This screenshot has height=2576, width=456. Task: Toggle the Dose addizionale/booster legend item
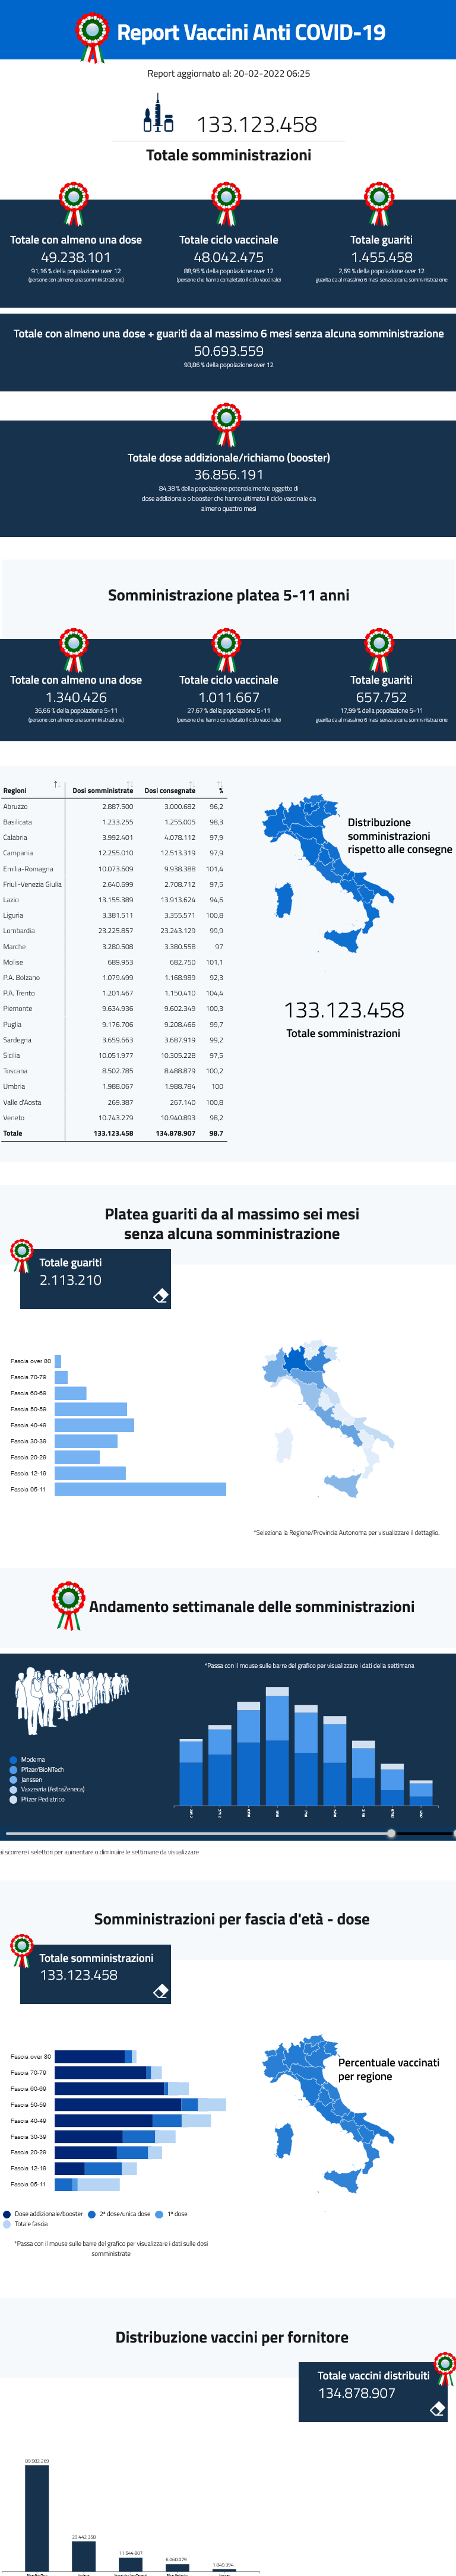[43, 2214]
